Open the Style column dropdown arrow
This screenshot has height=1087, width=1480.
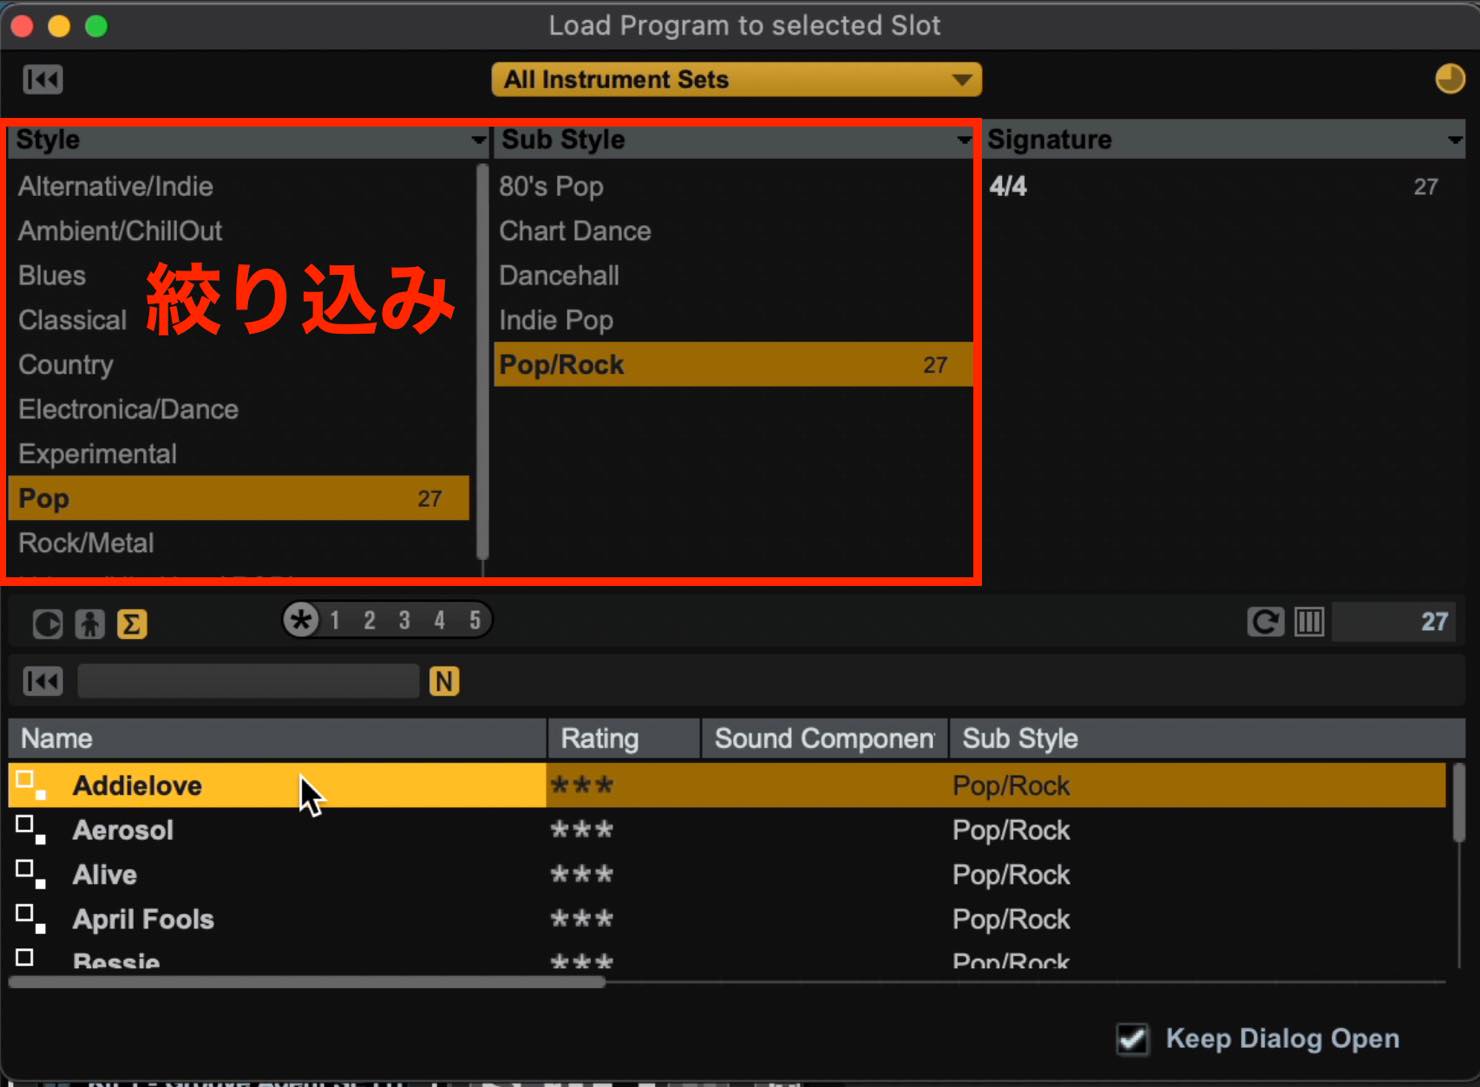478,140
